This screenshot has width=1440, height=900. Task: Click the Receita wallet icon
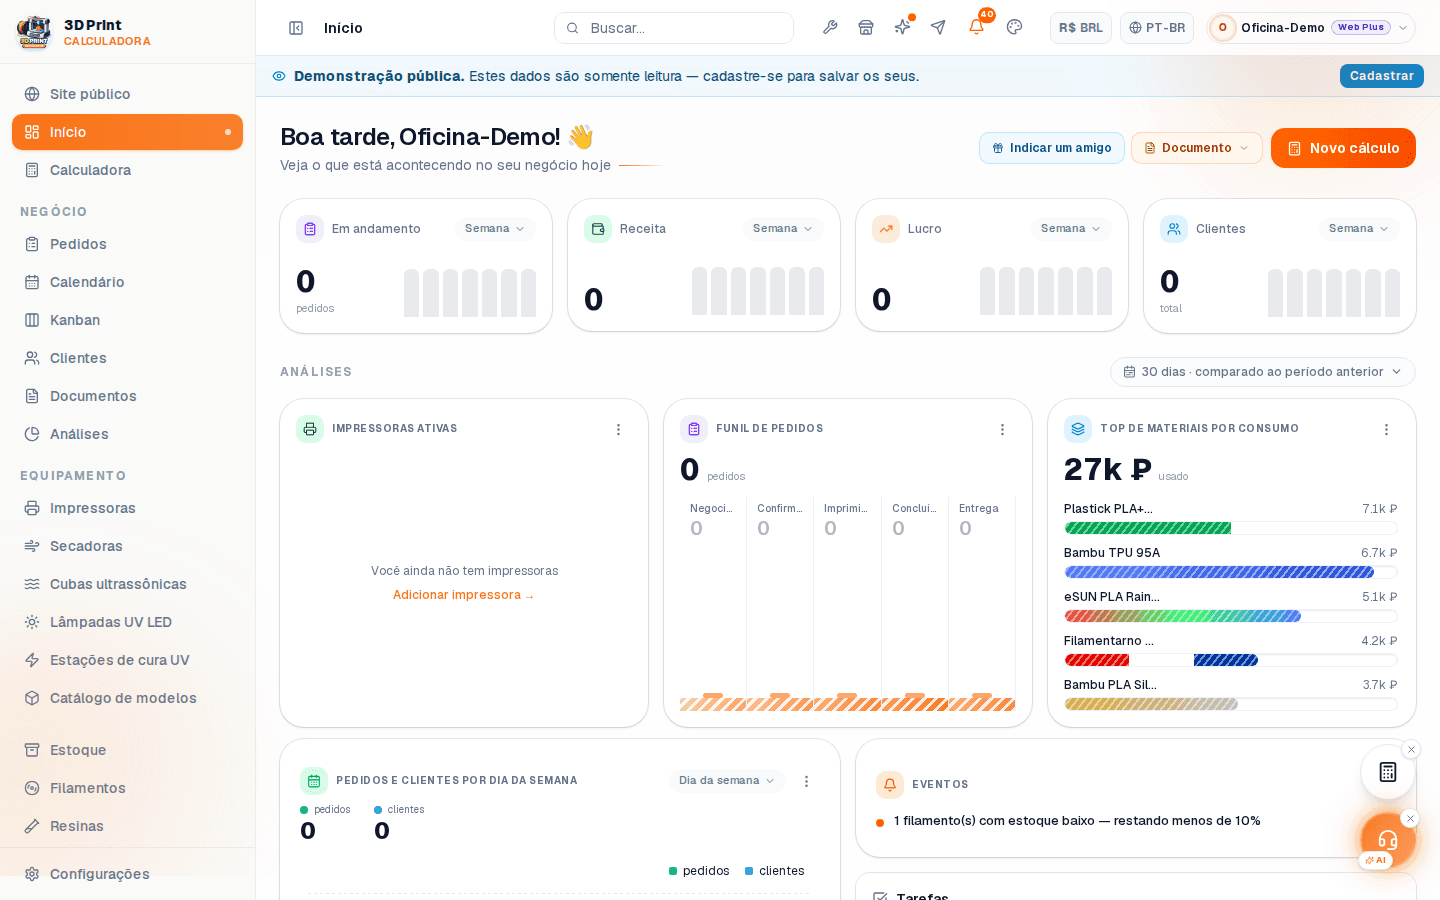pos(598,229)
